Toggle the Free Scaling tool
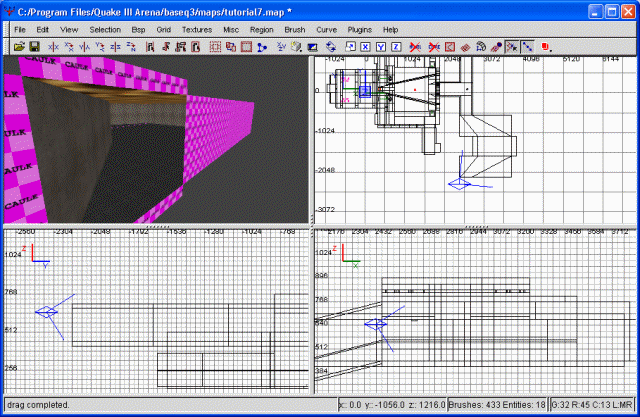This screenshot has height=417, width=640. click(x=350, y=47)
